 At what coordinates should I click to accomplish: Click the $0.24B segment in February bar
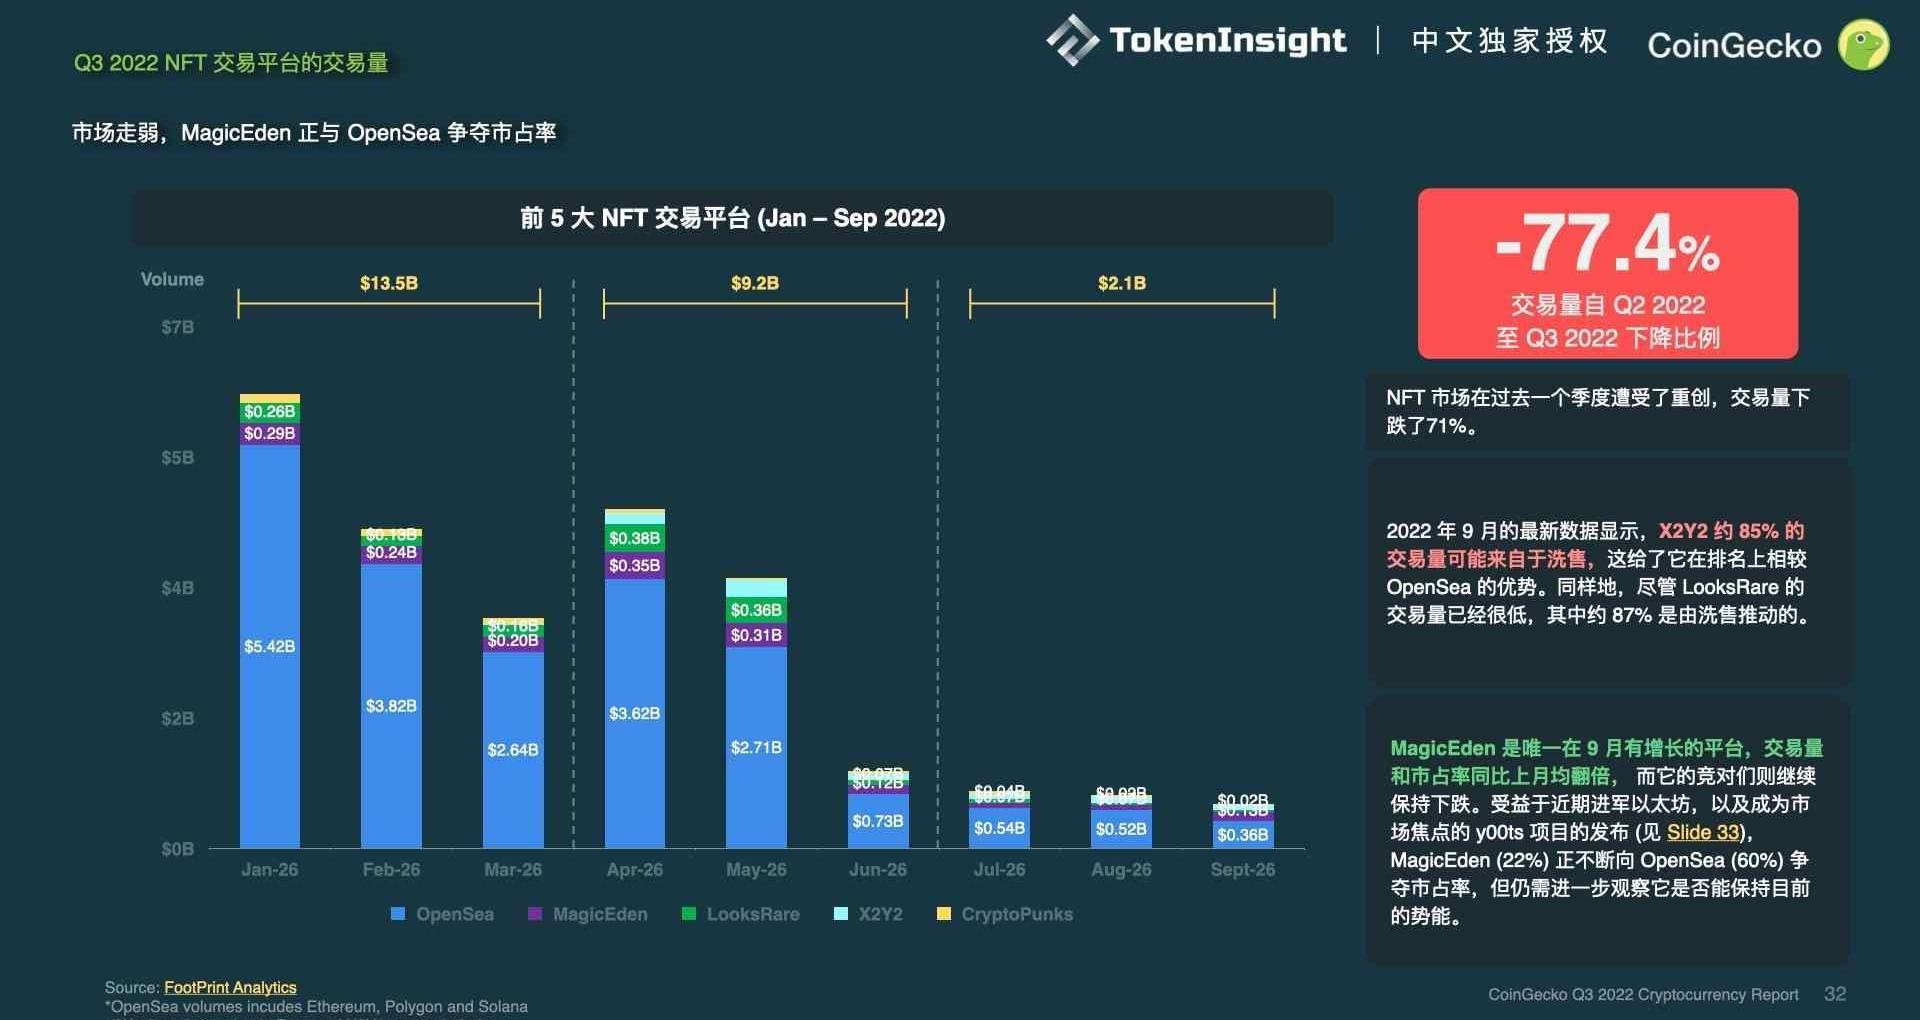click(x=391, y=552)
